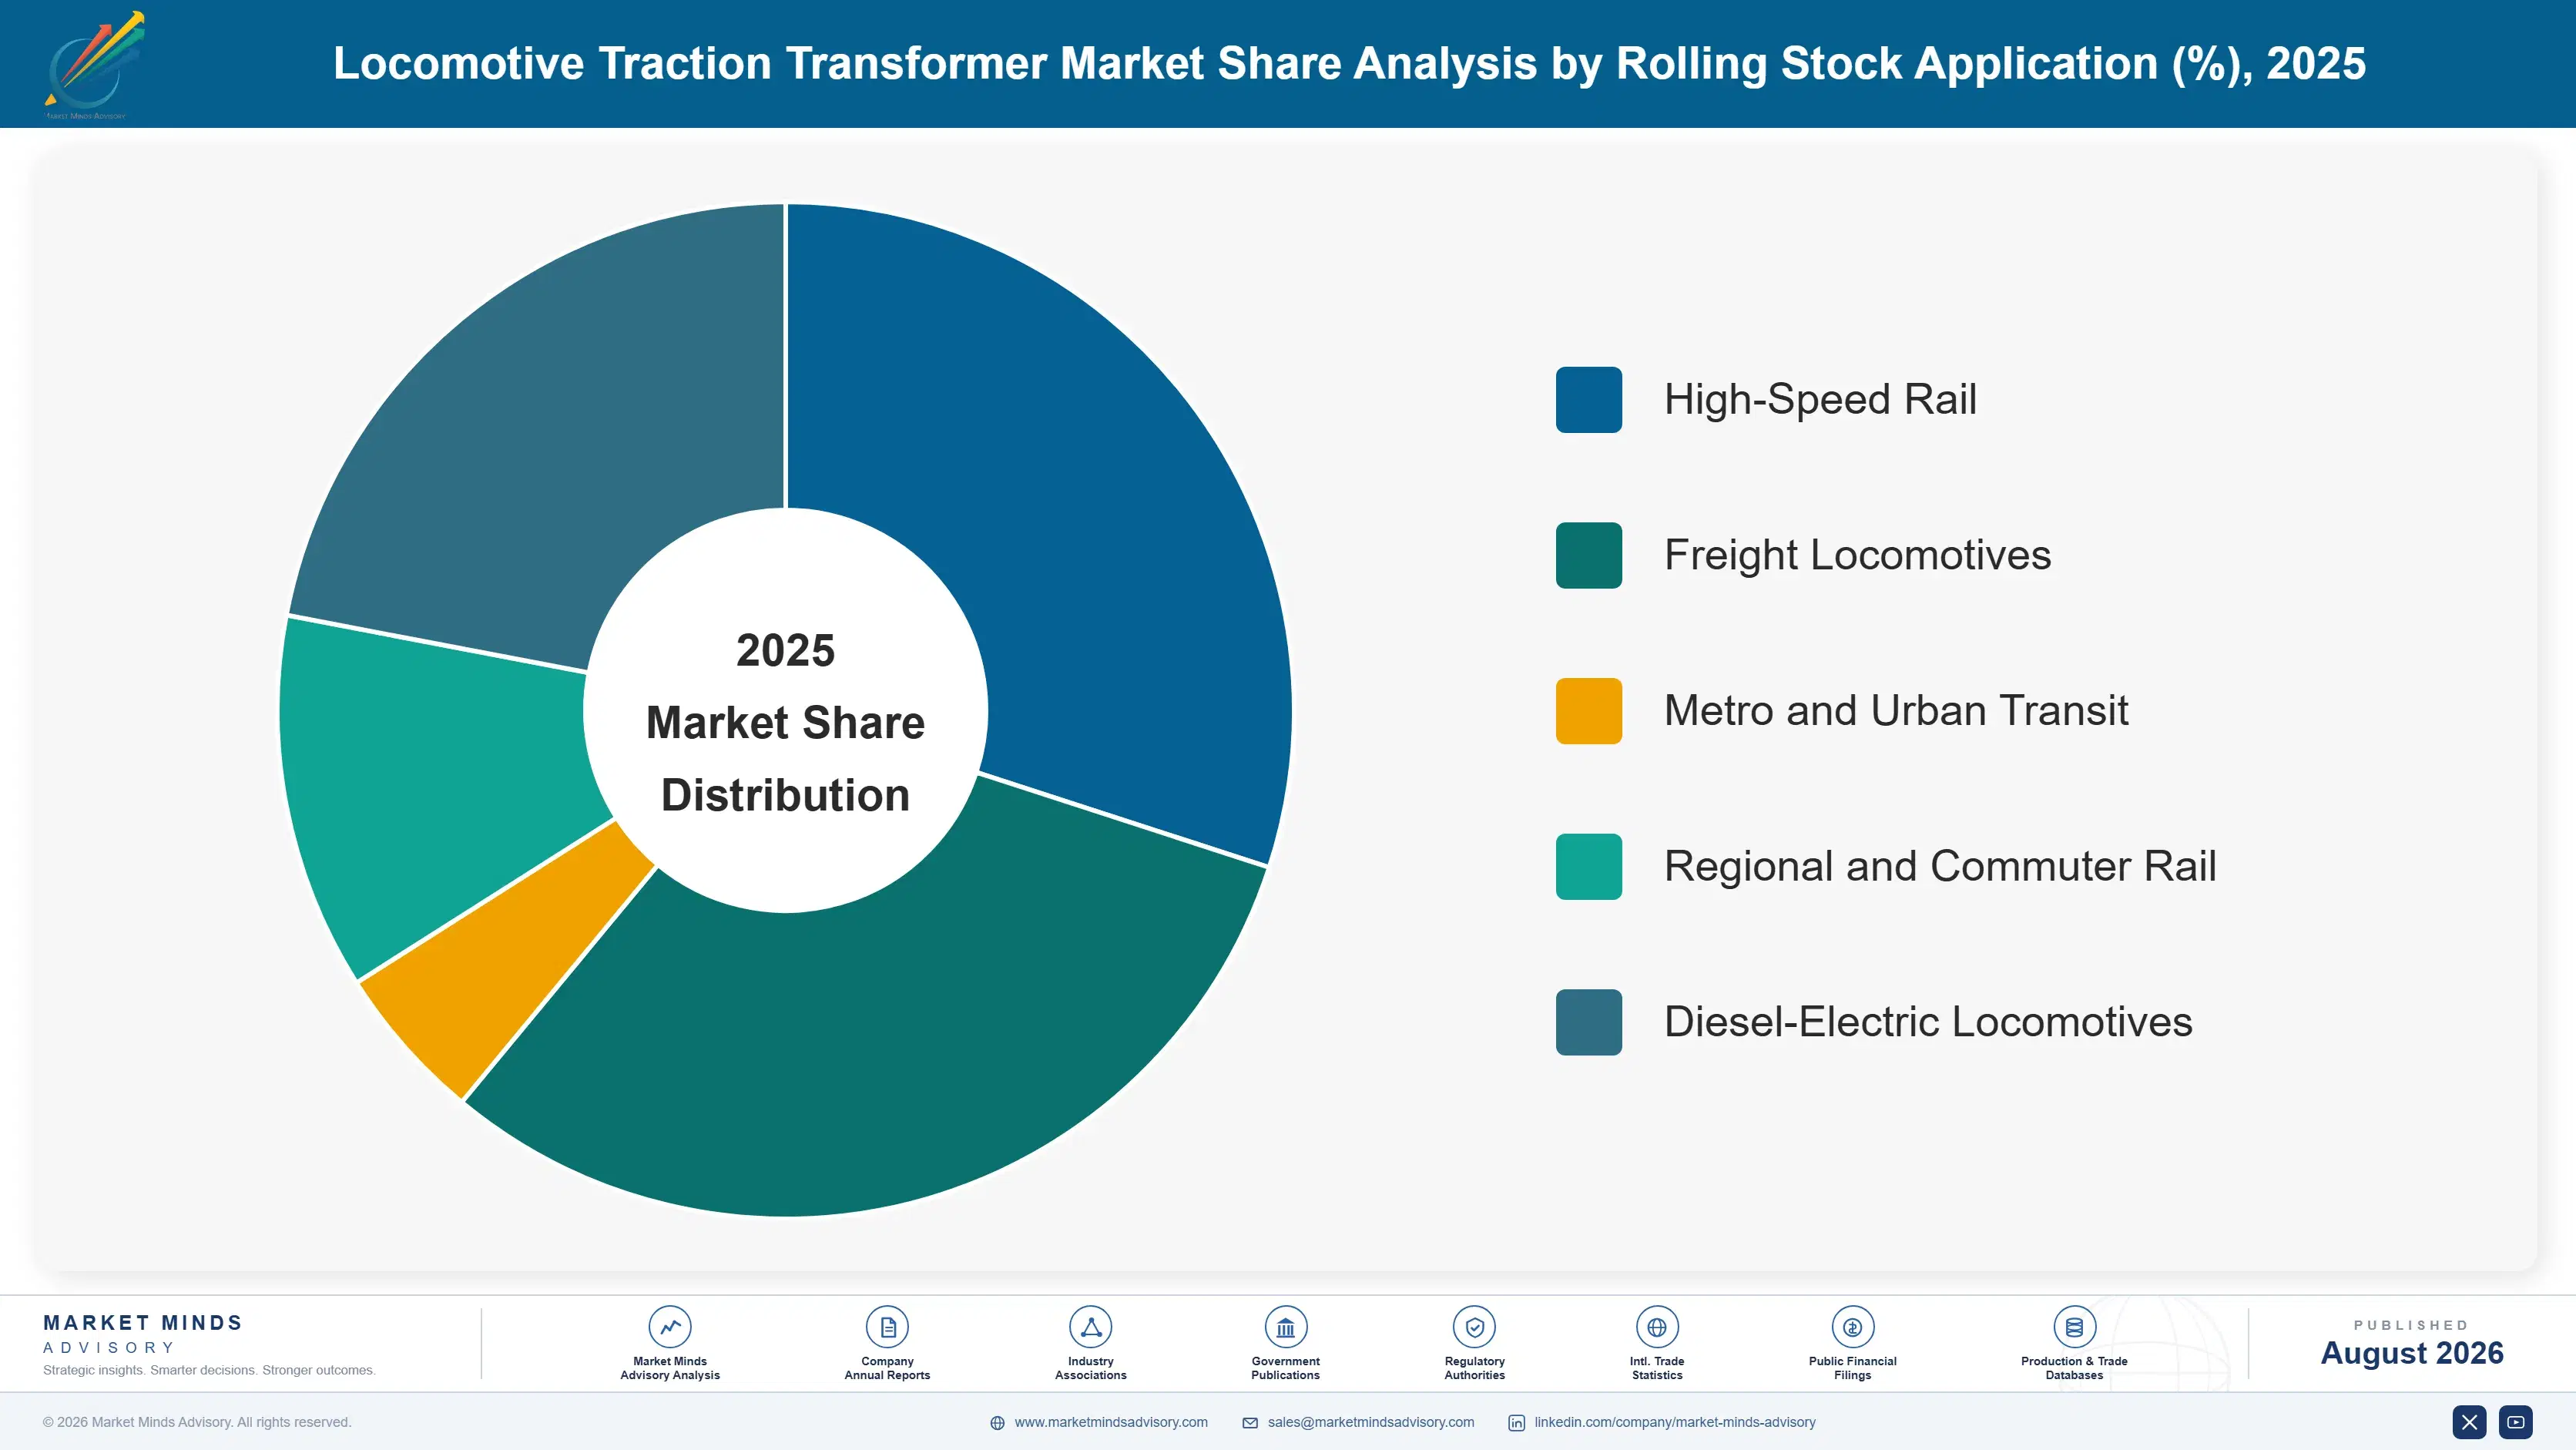Click the Regulatory Authorities shield icon
Screen dimensions: 2576x1450
tap(1474, 1327)
